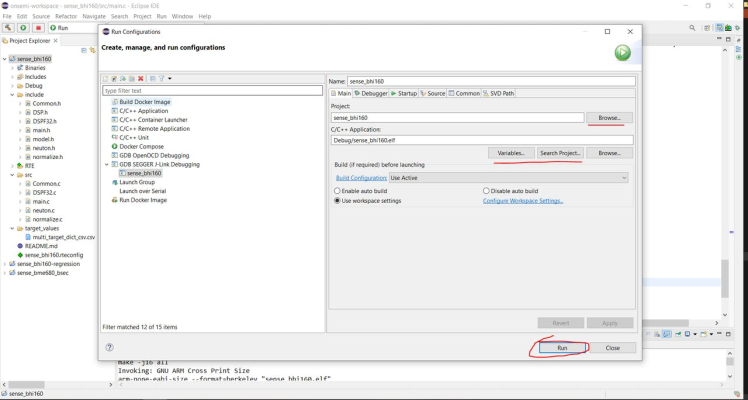Enable auto build radio option
Screen dimensions: 748x400
click(x=338, y=191)
